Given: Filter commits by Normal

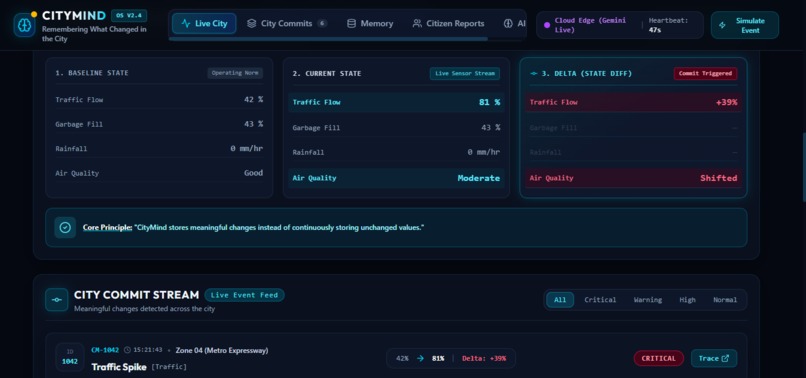Looking at the screenshot, I should pyautogui.click(x=725, y=300).
